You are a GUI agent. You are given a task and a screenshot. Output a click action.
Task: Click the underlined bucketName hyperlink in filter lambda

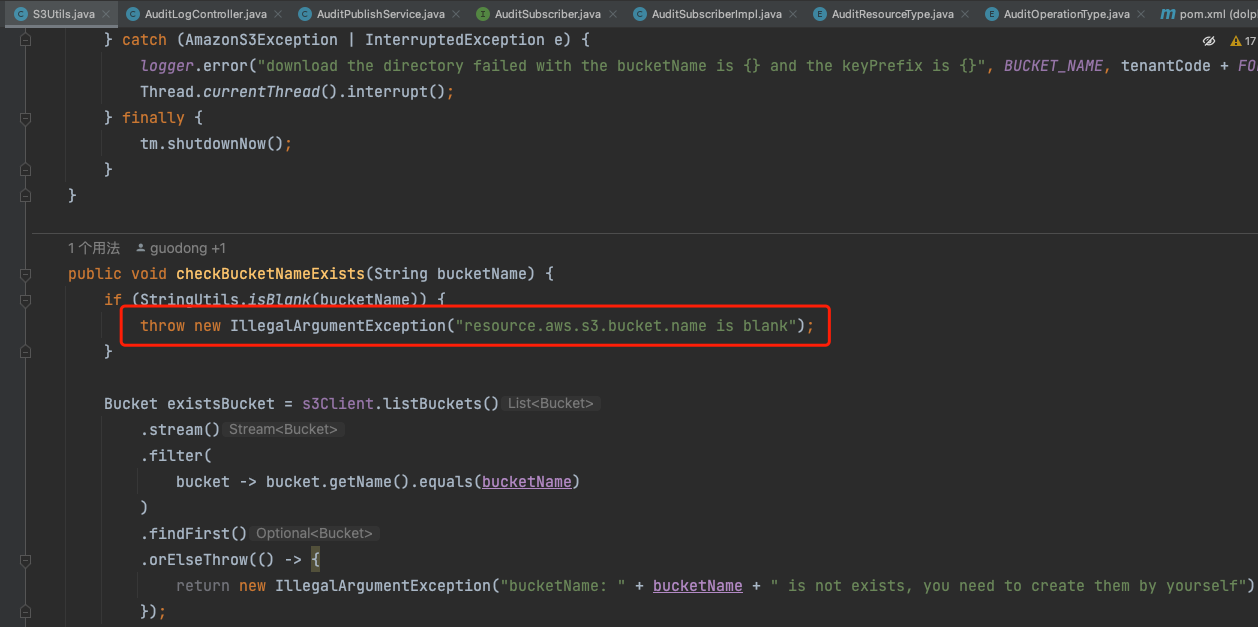[526, 481]
